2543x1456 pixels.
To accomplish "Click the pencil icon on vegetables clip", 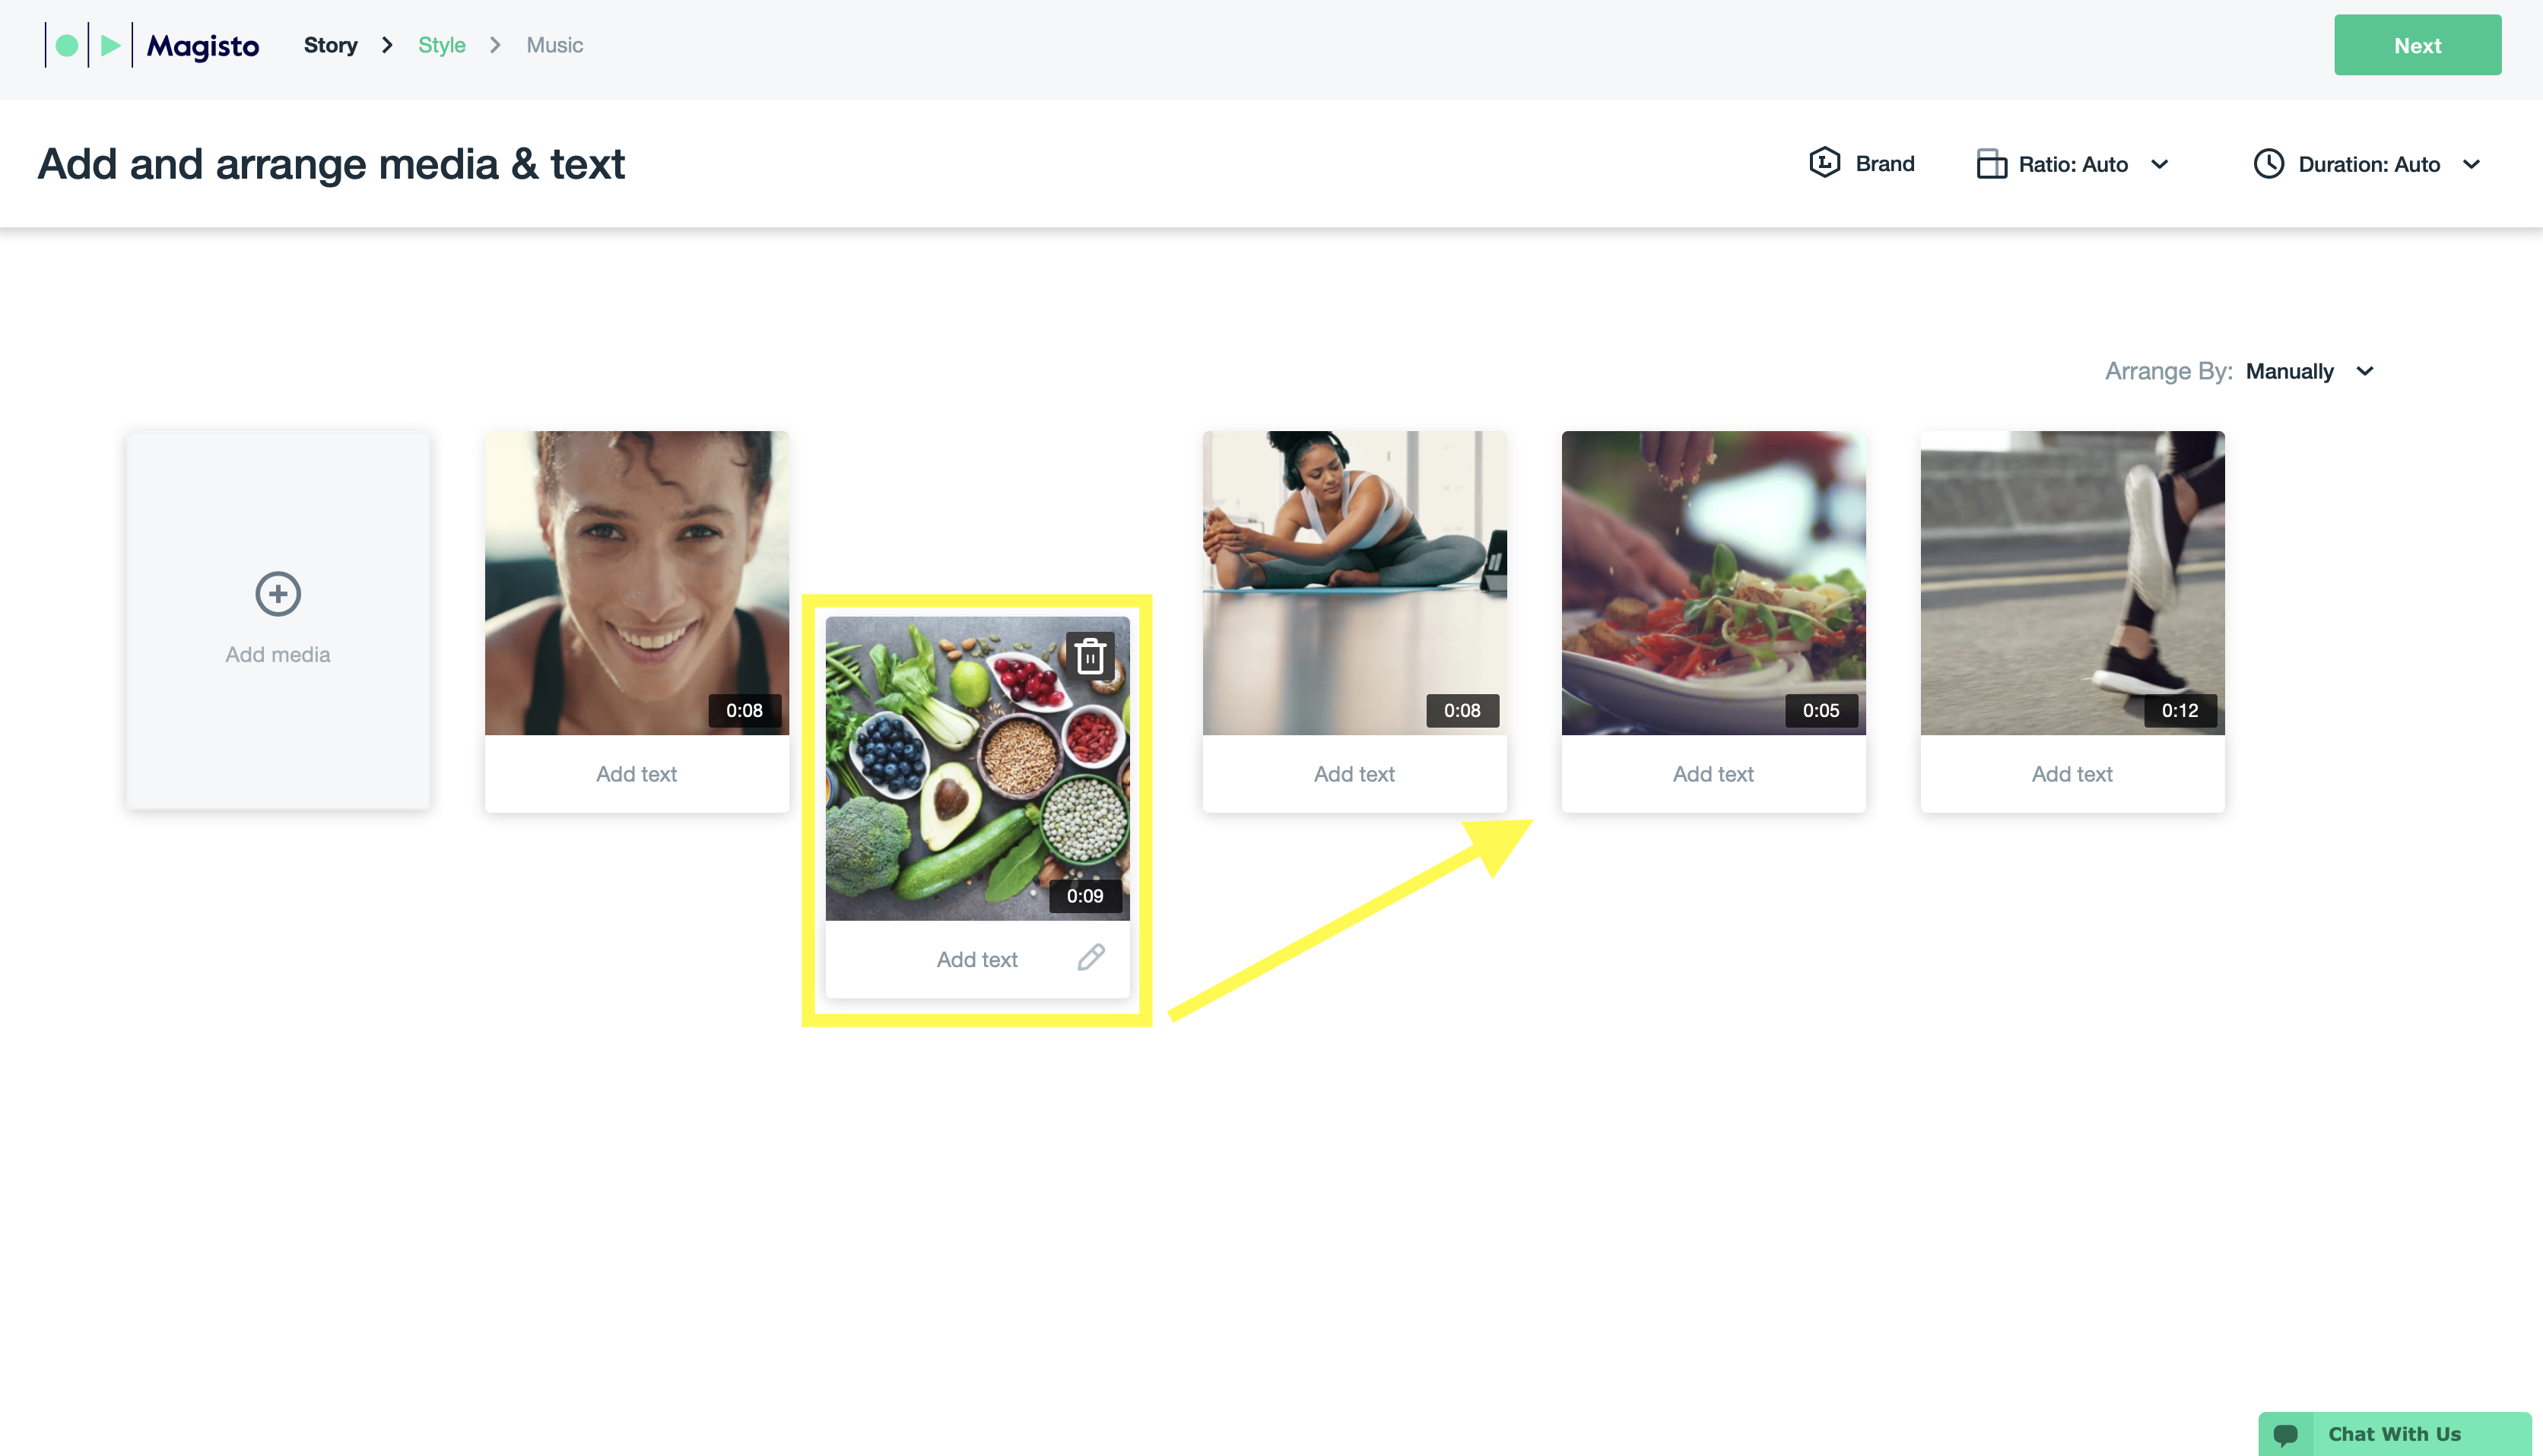I will coord(1091,958).
